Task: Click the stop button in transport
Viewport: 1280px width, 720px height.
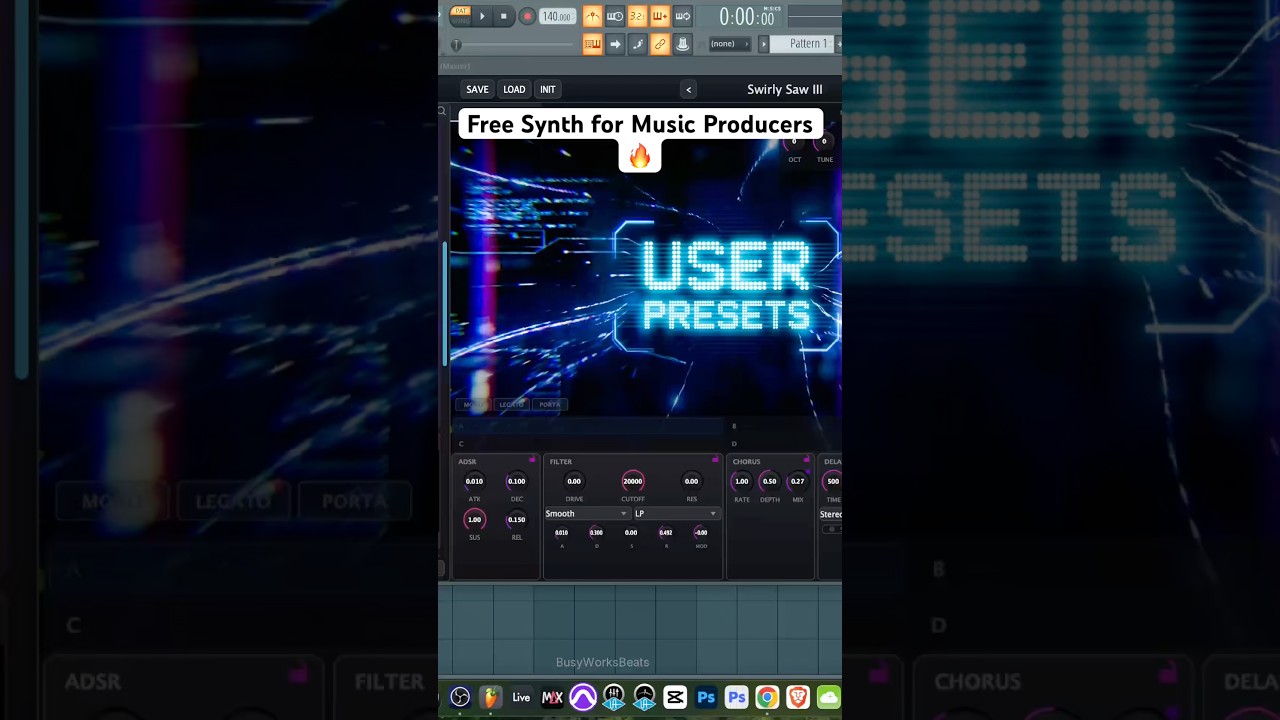Action: 504,16
